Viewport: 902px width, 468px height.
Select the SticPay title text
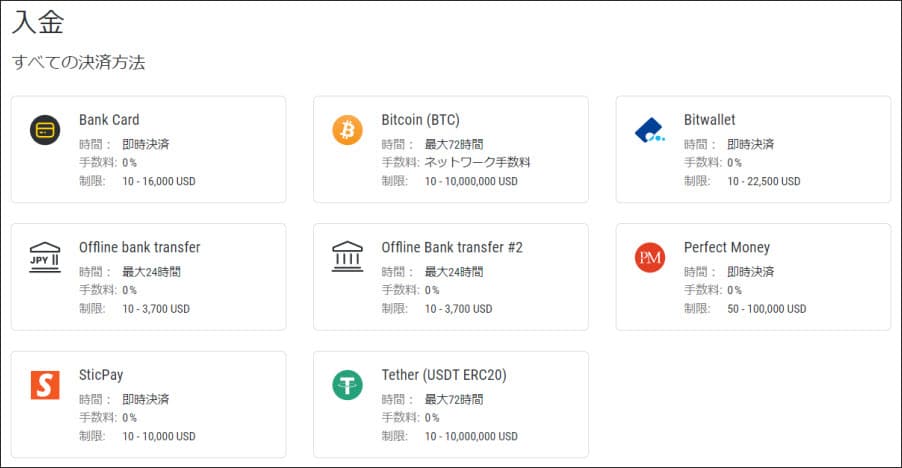tap(101, 375)
